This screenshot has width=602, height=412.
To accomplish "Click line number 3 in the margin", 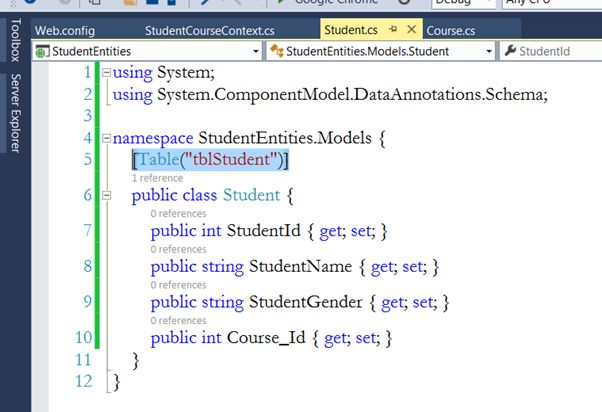I will pyautogui.click(x=88, y=116).
